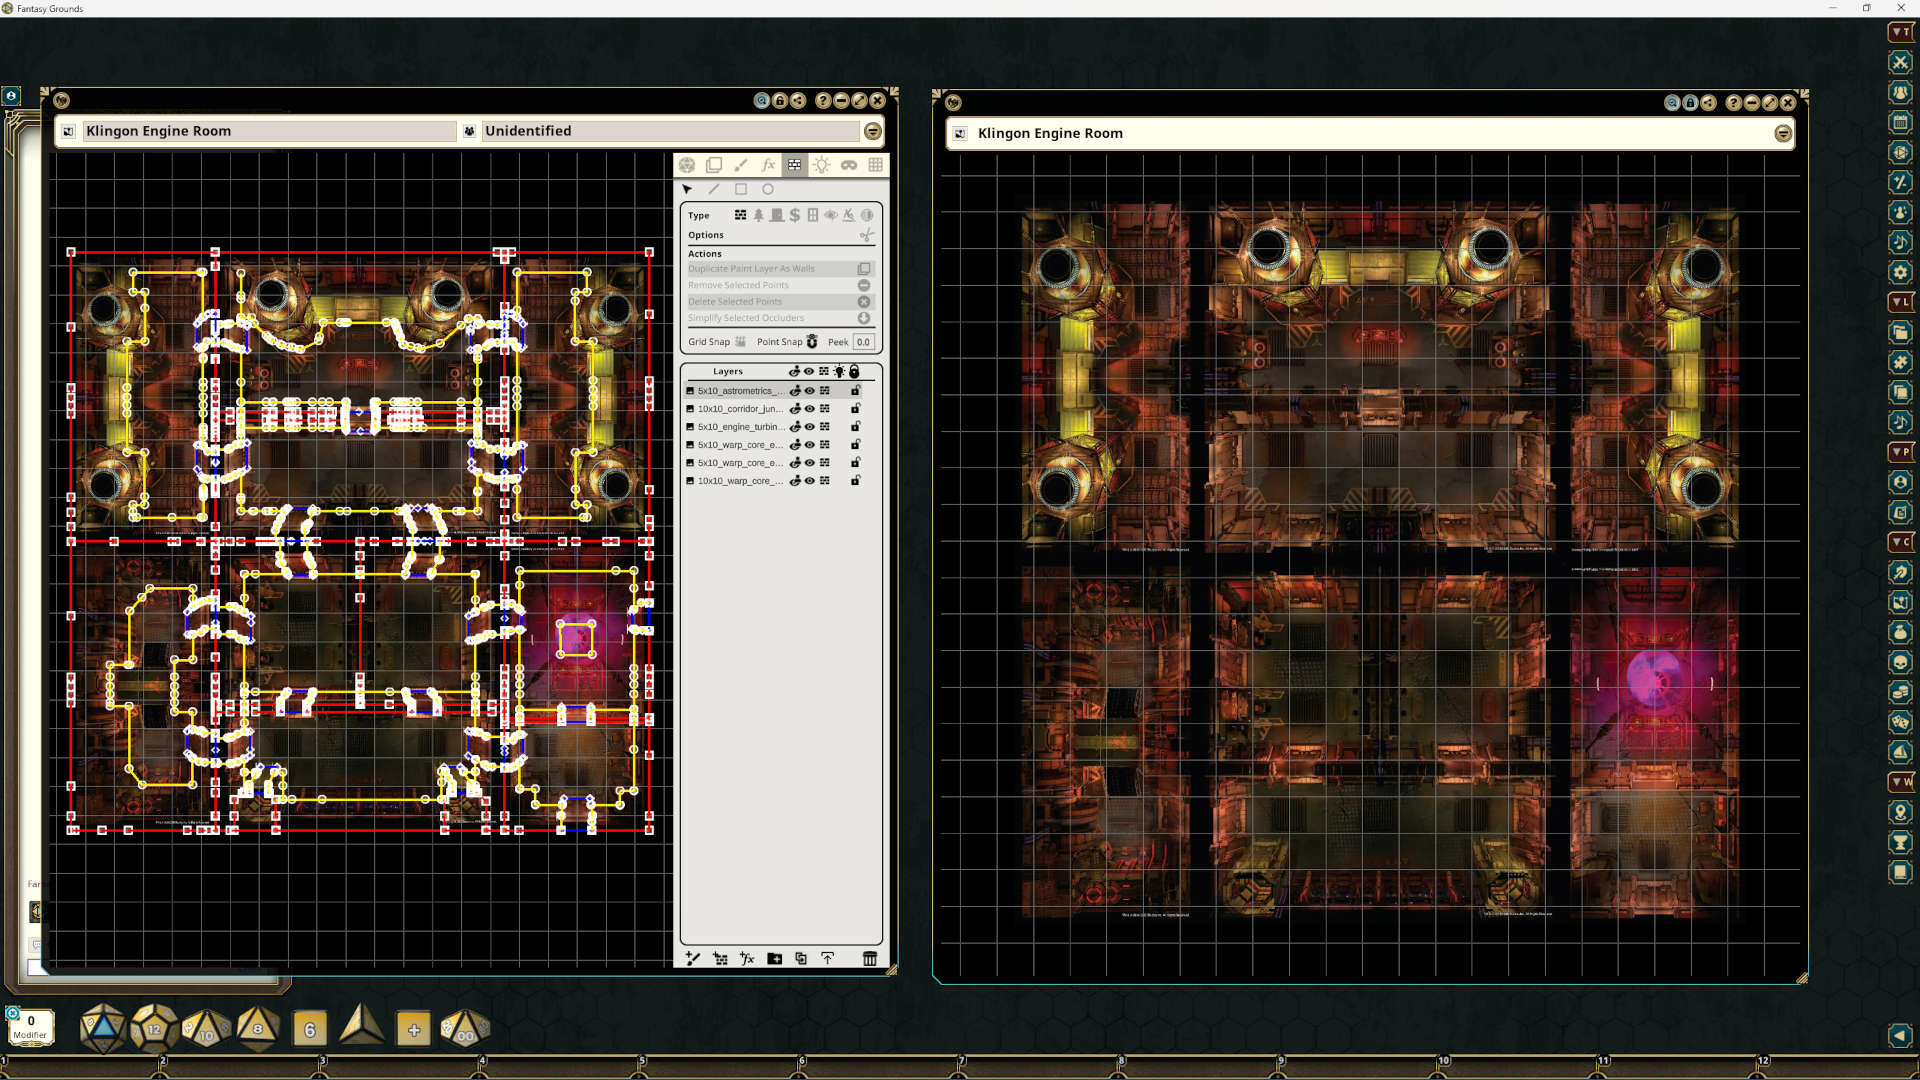Expand the W category in the right sidebar

(1899, 783)
